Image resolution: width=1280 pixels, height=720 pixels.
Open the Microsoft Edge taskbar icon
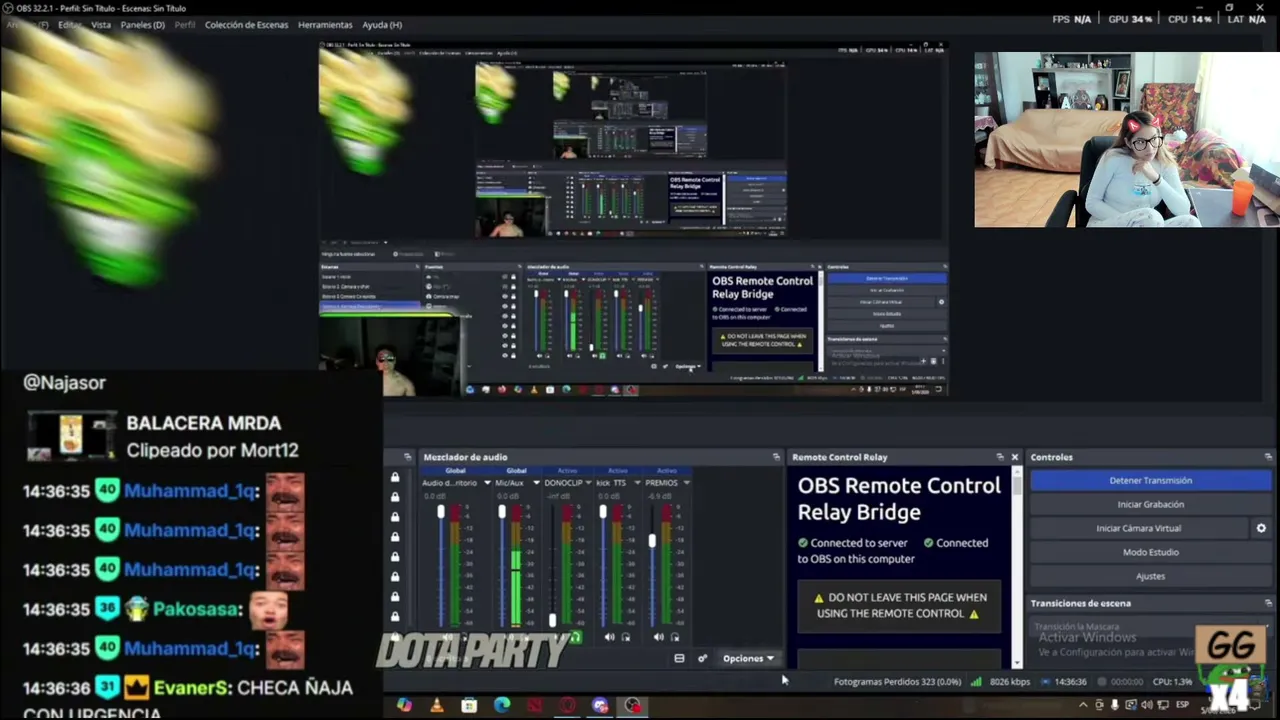pos(502,705)
